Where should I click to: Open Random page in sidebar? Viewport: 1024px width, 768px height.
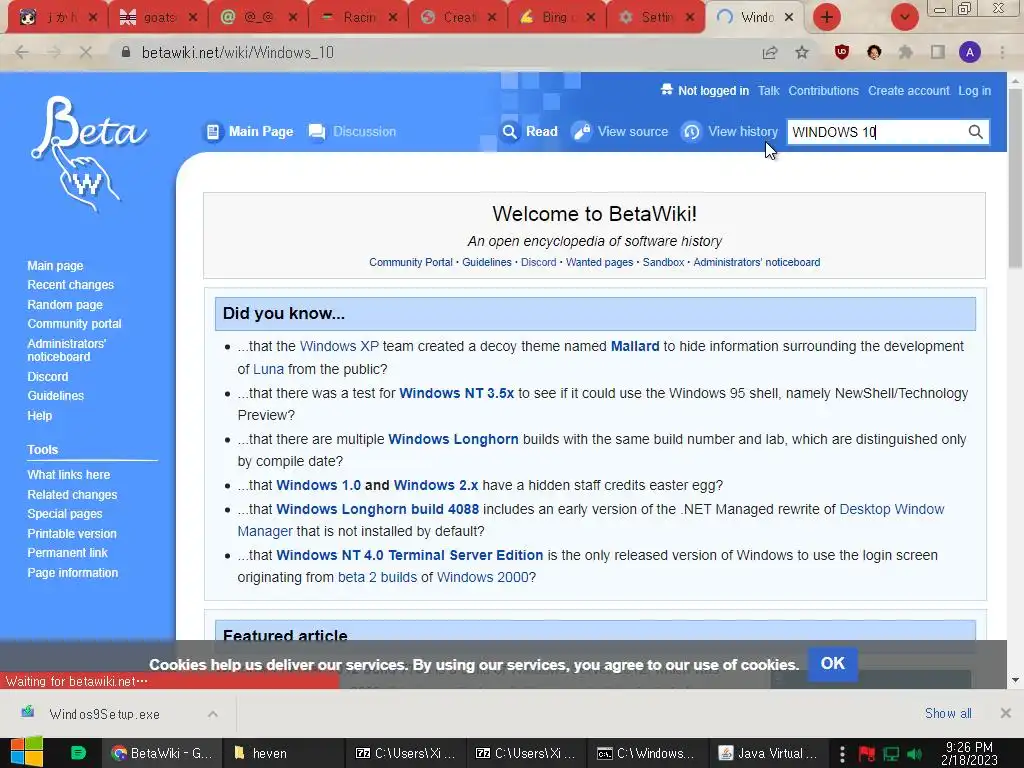tap(65, 304)
